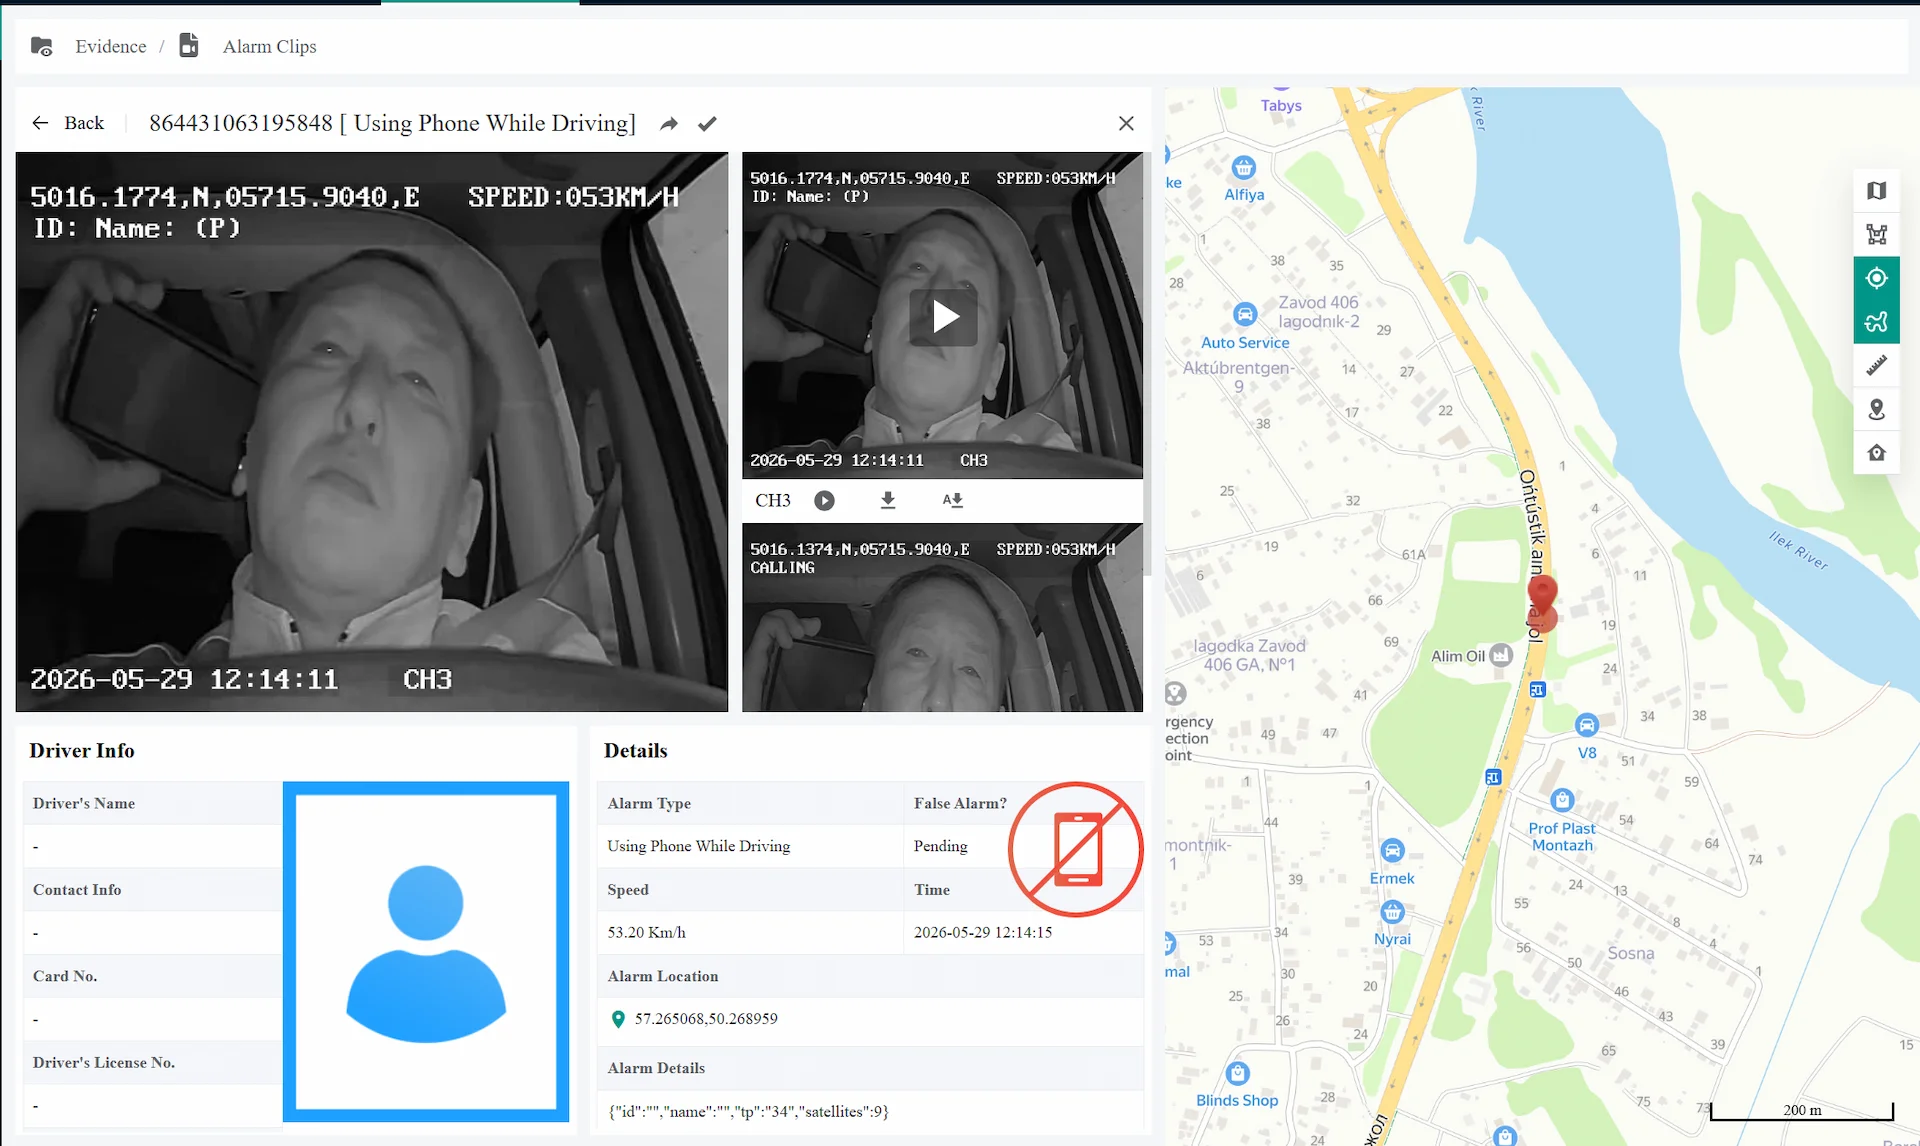Open the Alarm Clips breadcrumb

[270, 46]
